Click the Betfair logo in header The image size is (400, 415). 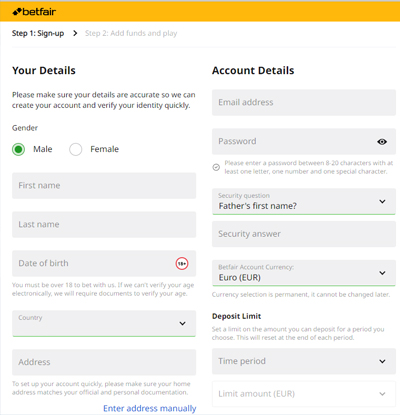point(34,12)
